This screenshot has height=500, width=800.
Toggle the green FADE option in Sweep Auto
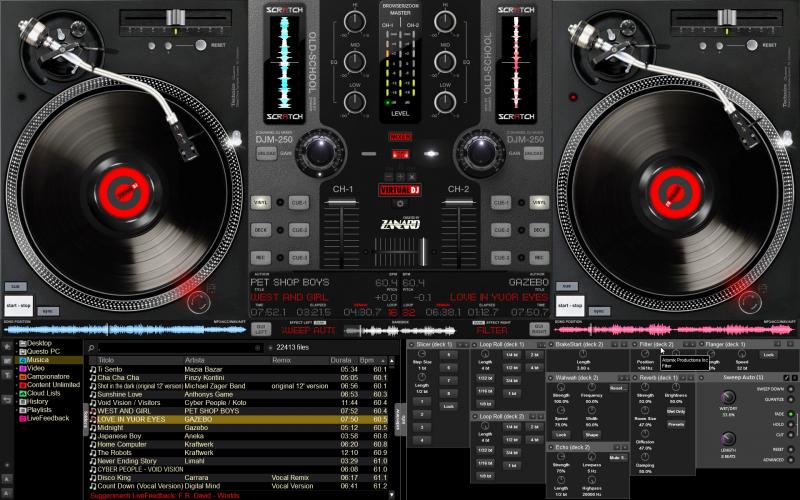pos(791,414)
